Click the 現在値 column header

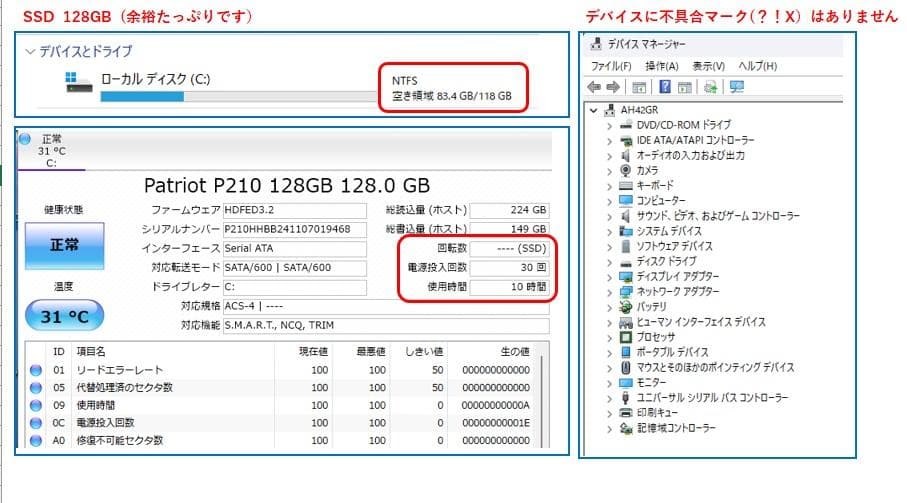(x=314, y=352)
